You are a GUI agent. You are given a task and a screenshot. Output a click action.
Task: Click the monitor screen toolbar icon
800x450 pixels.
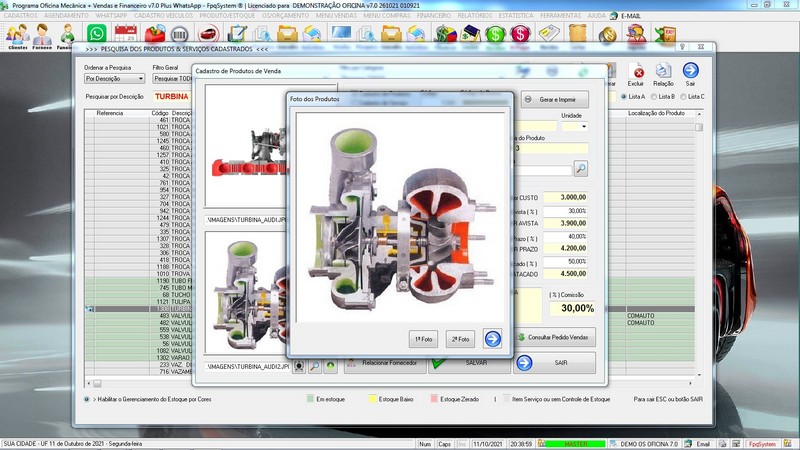point(341,33)
